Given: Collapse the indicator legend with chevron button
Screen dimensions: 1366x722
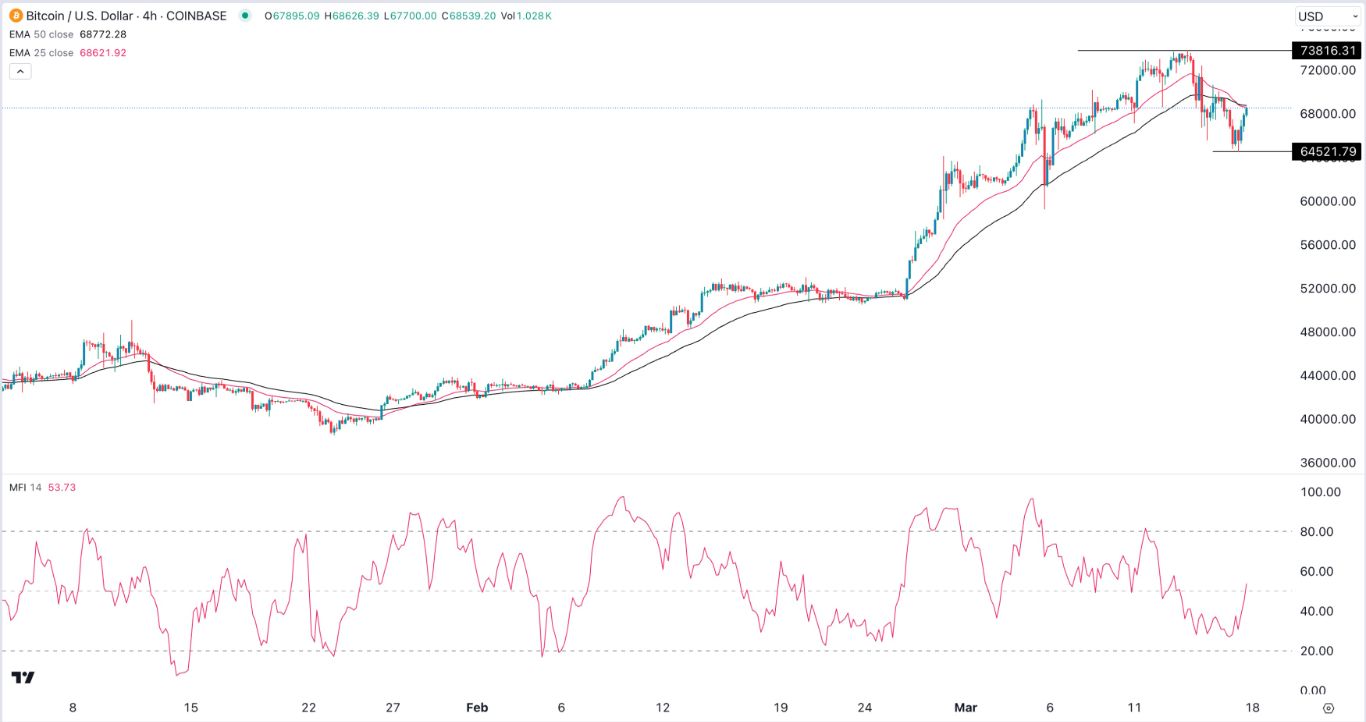Looking at the screenshot, I should 20,71.
